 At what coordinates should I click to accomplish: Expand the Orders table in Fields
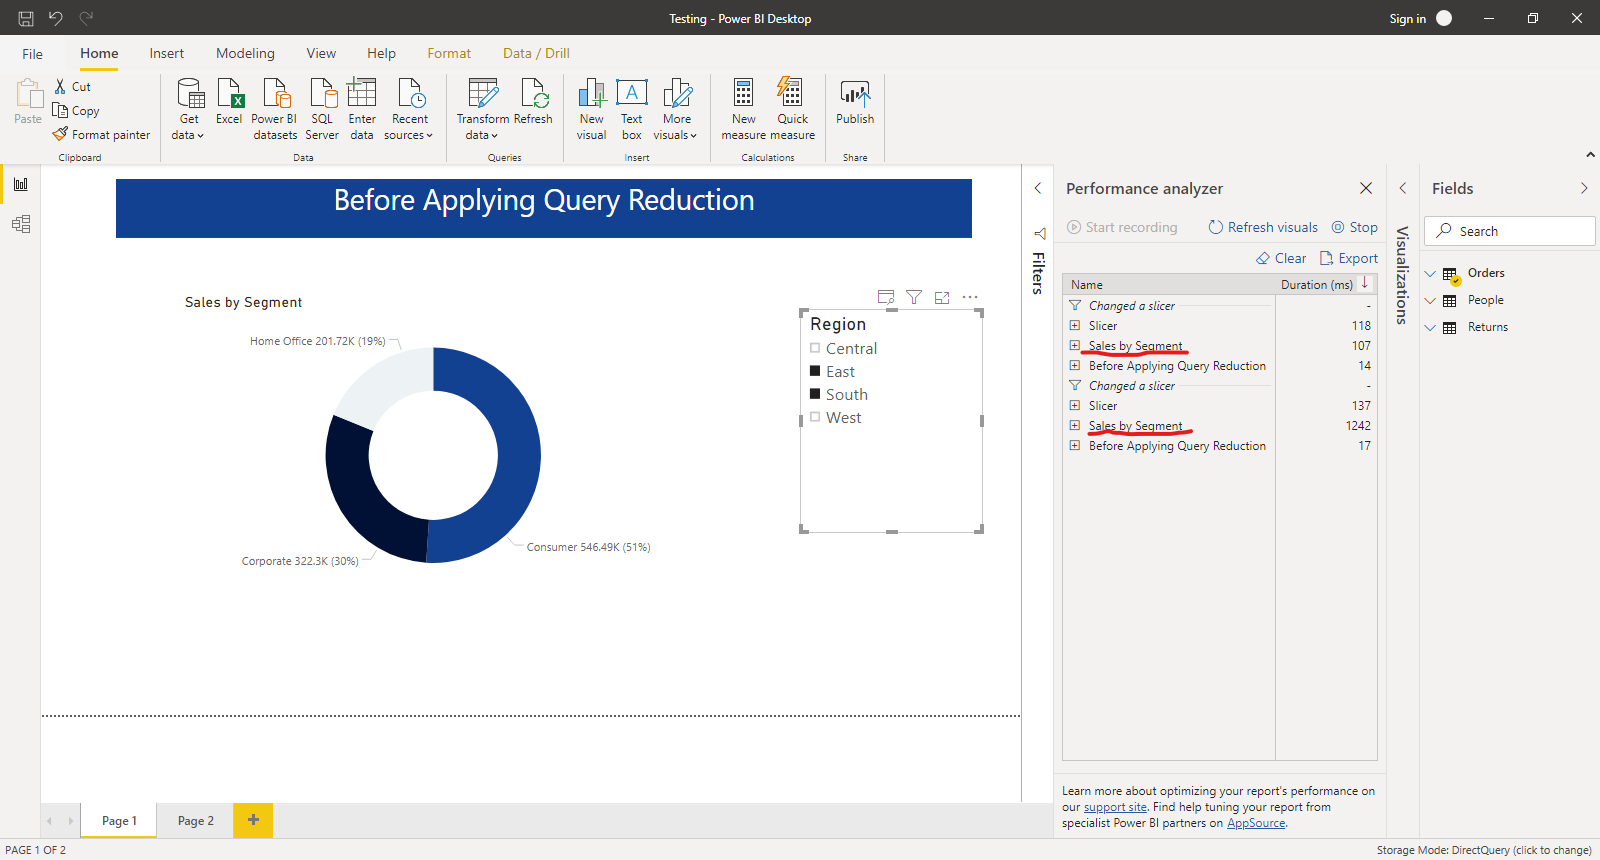[1430, 273]
